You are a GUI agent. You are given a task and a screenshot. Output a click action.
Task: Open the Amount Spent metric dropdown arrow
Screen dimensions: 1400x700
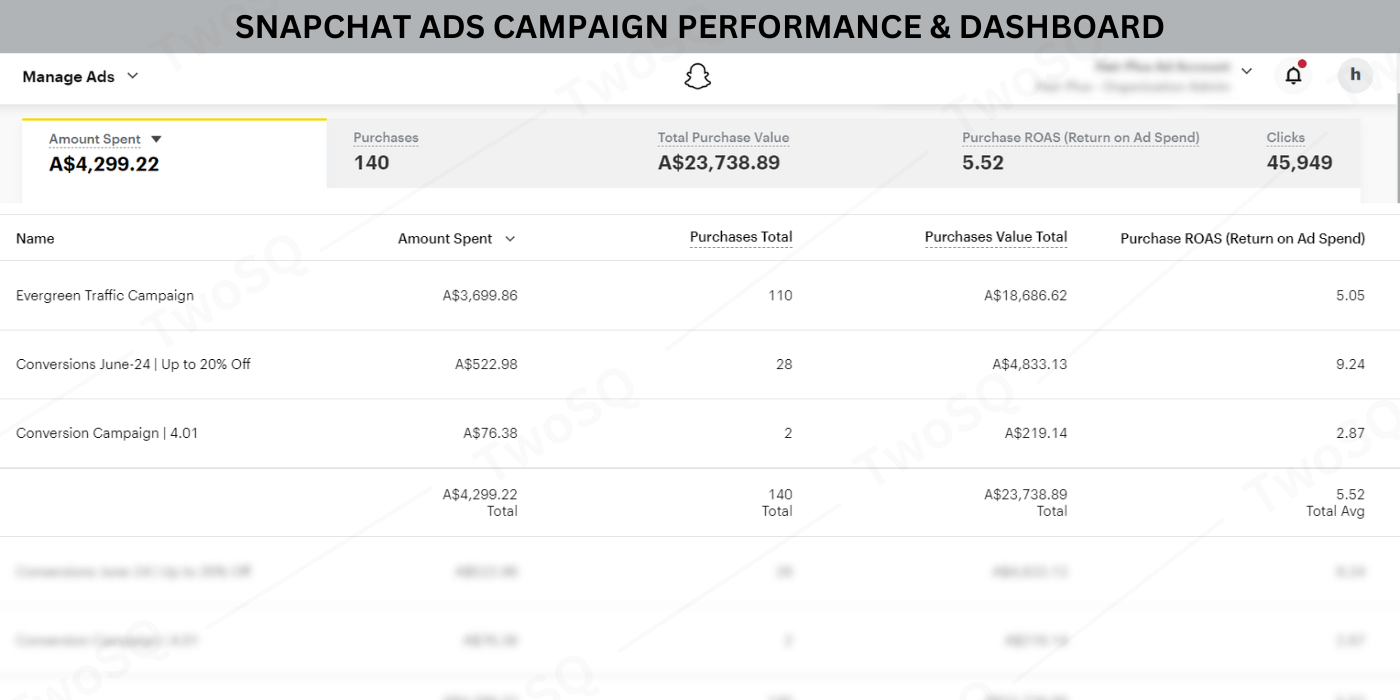pos(156,140)
